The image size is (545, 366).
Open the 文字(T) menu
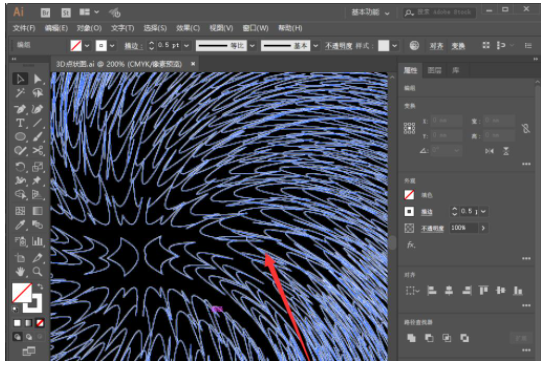click(122, 28)
